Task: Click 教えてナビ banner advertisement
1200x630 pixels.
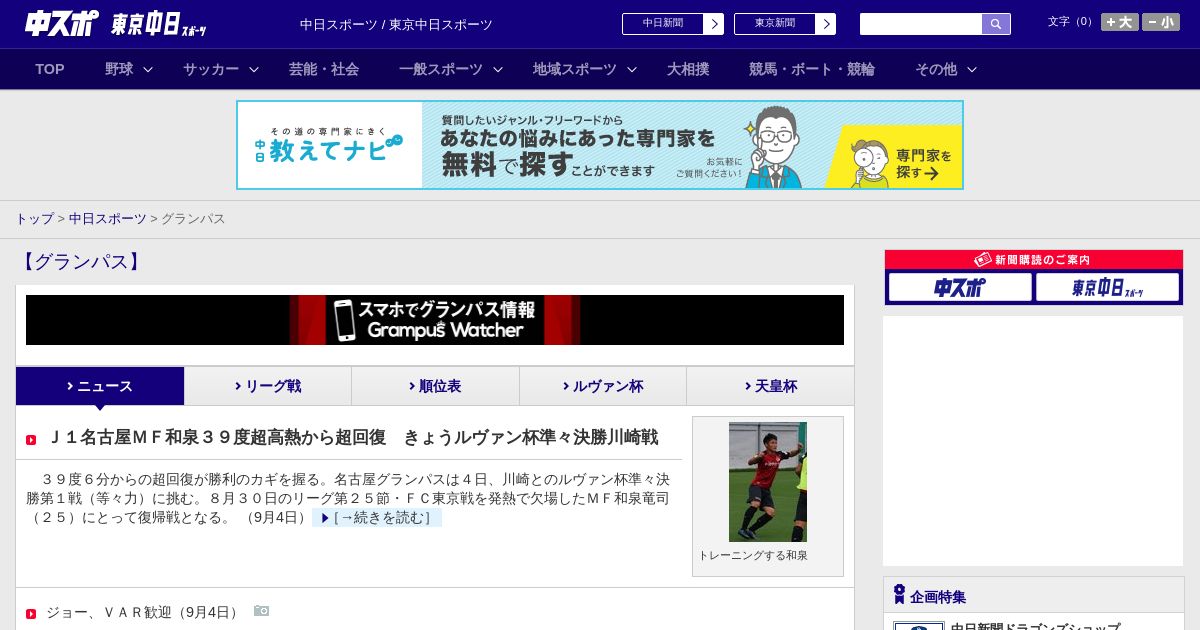Action: tap(600, 145)
